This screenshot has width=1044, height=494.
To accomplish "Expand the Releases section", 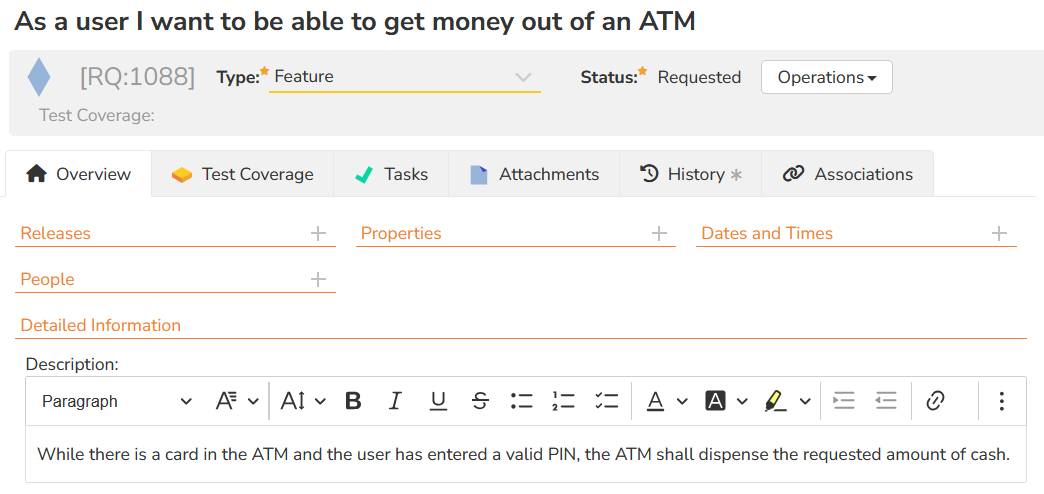I will click(318, 234).
